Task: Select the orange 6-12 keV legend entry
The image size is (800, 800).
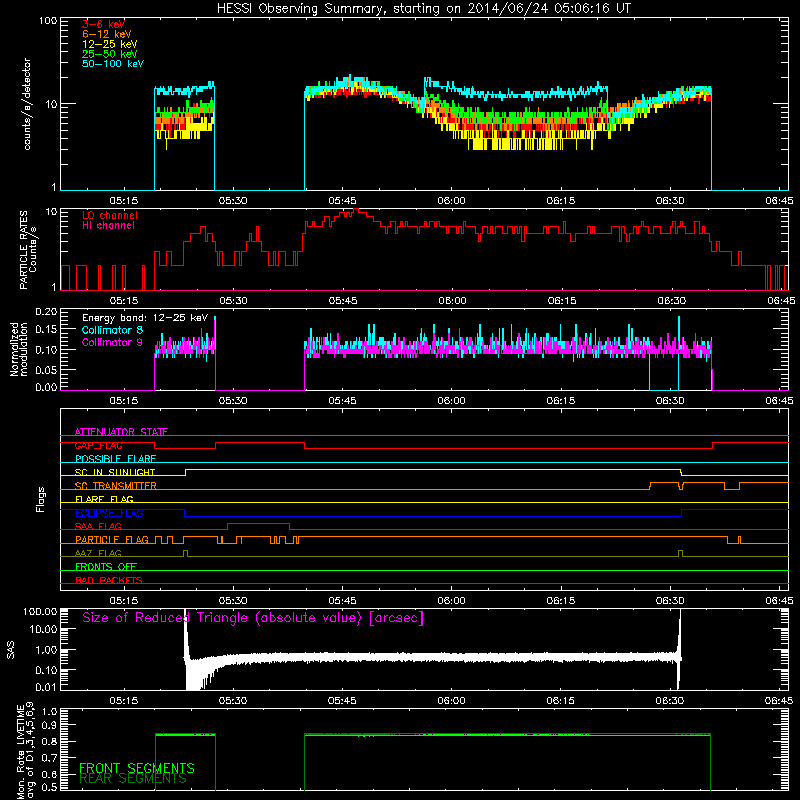Action: [x=106, y=34]
